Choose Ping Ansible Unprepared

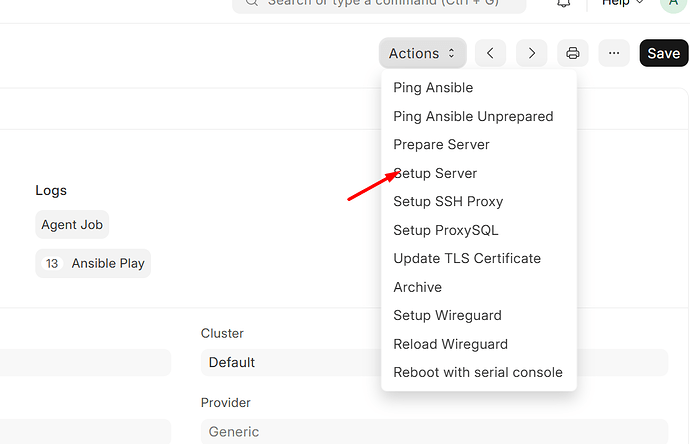pyautogui.click(x=473, y=116)
